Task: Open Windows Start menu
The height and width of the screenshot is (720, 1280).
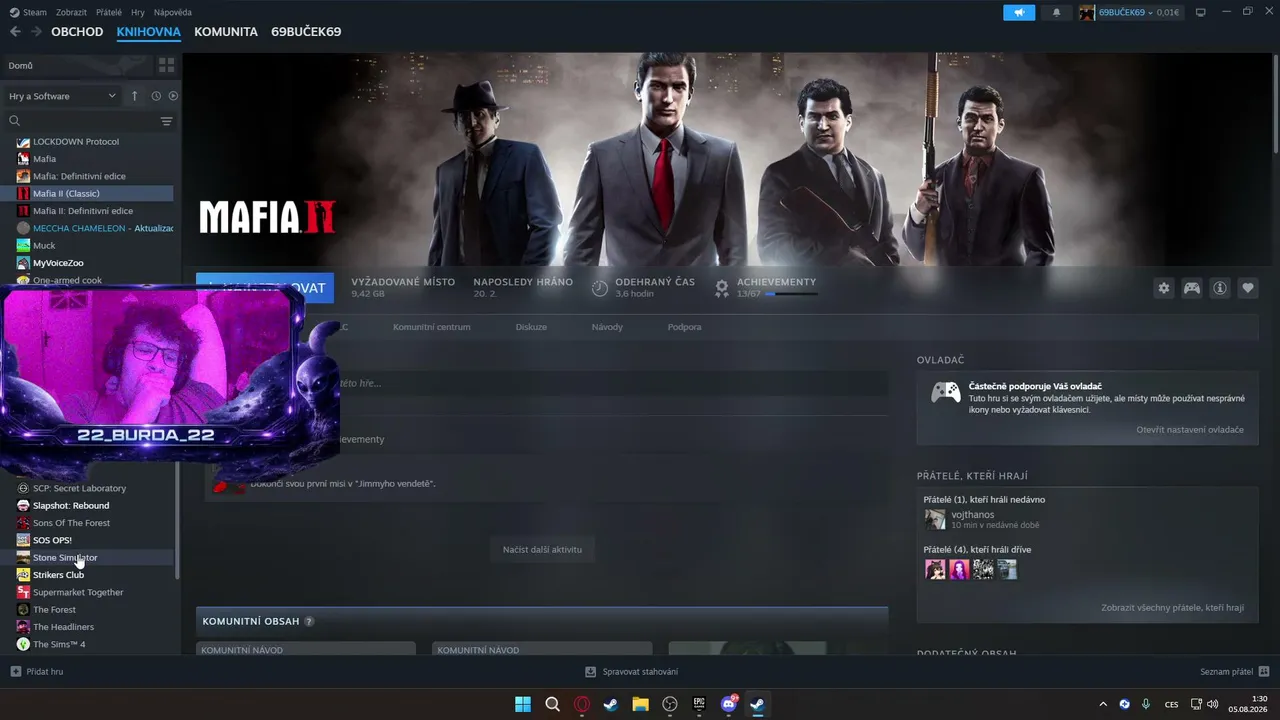Action: coord(523,704)
